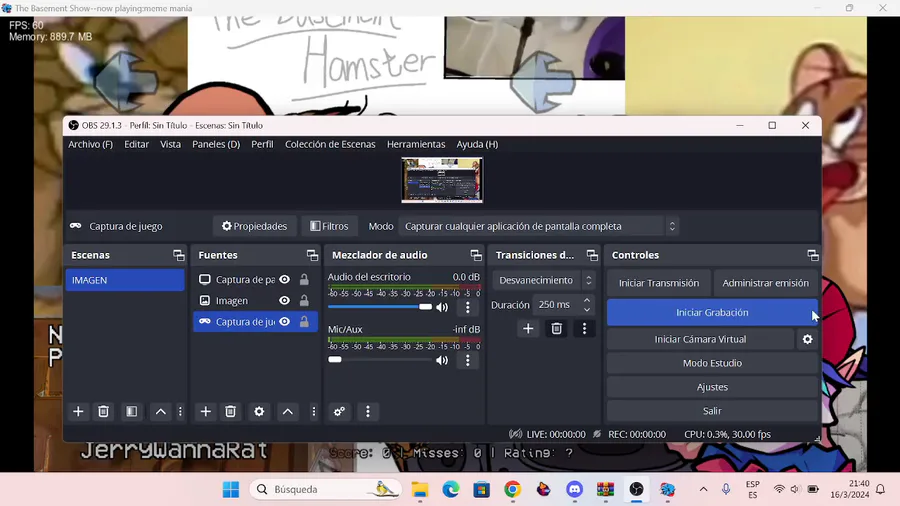The width and height of the screenshot is (900, 506).
Task: Open Herramientas menu
Action: [416, 145]
